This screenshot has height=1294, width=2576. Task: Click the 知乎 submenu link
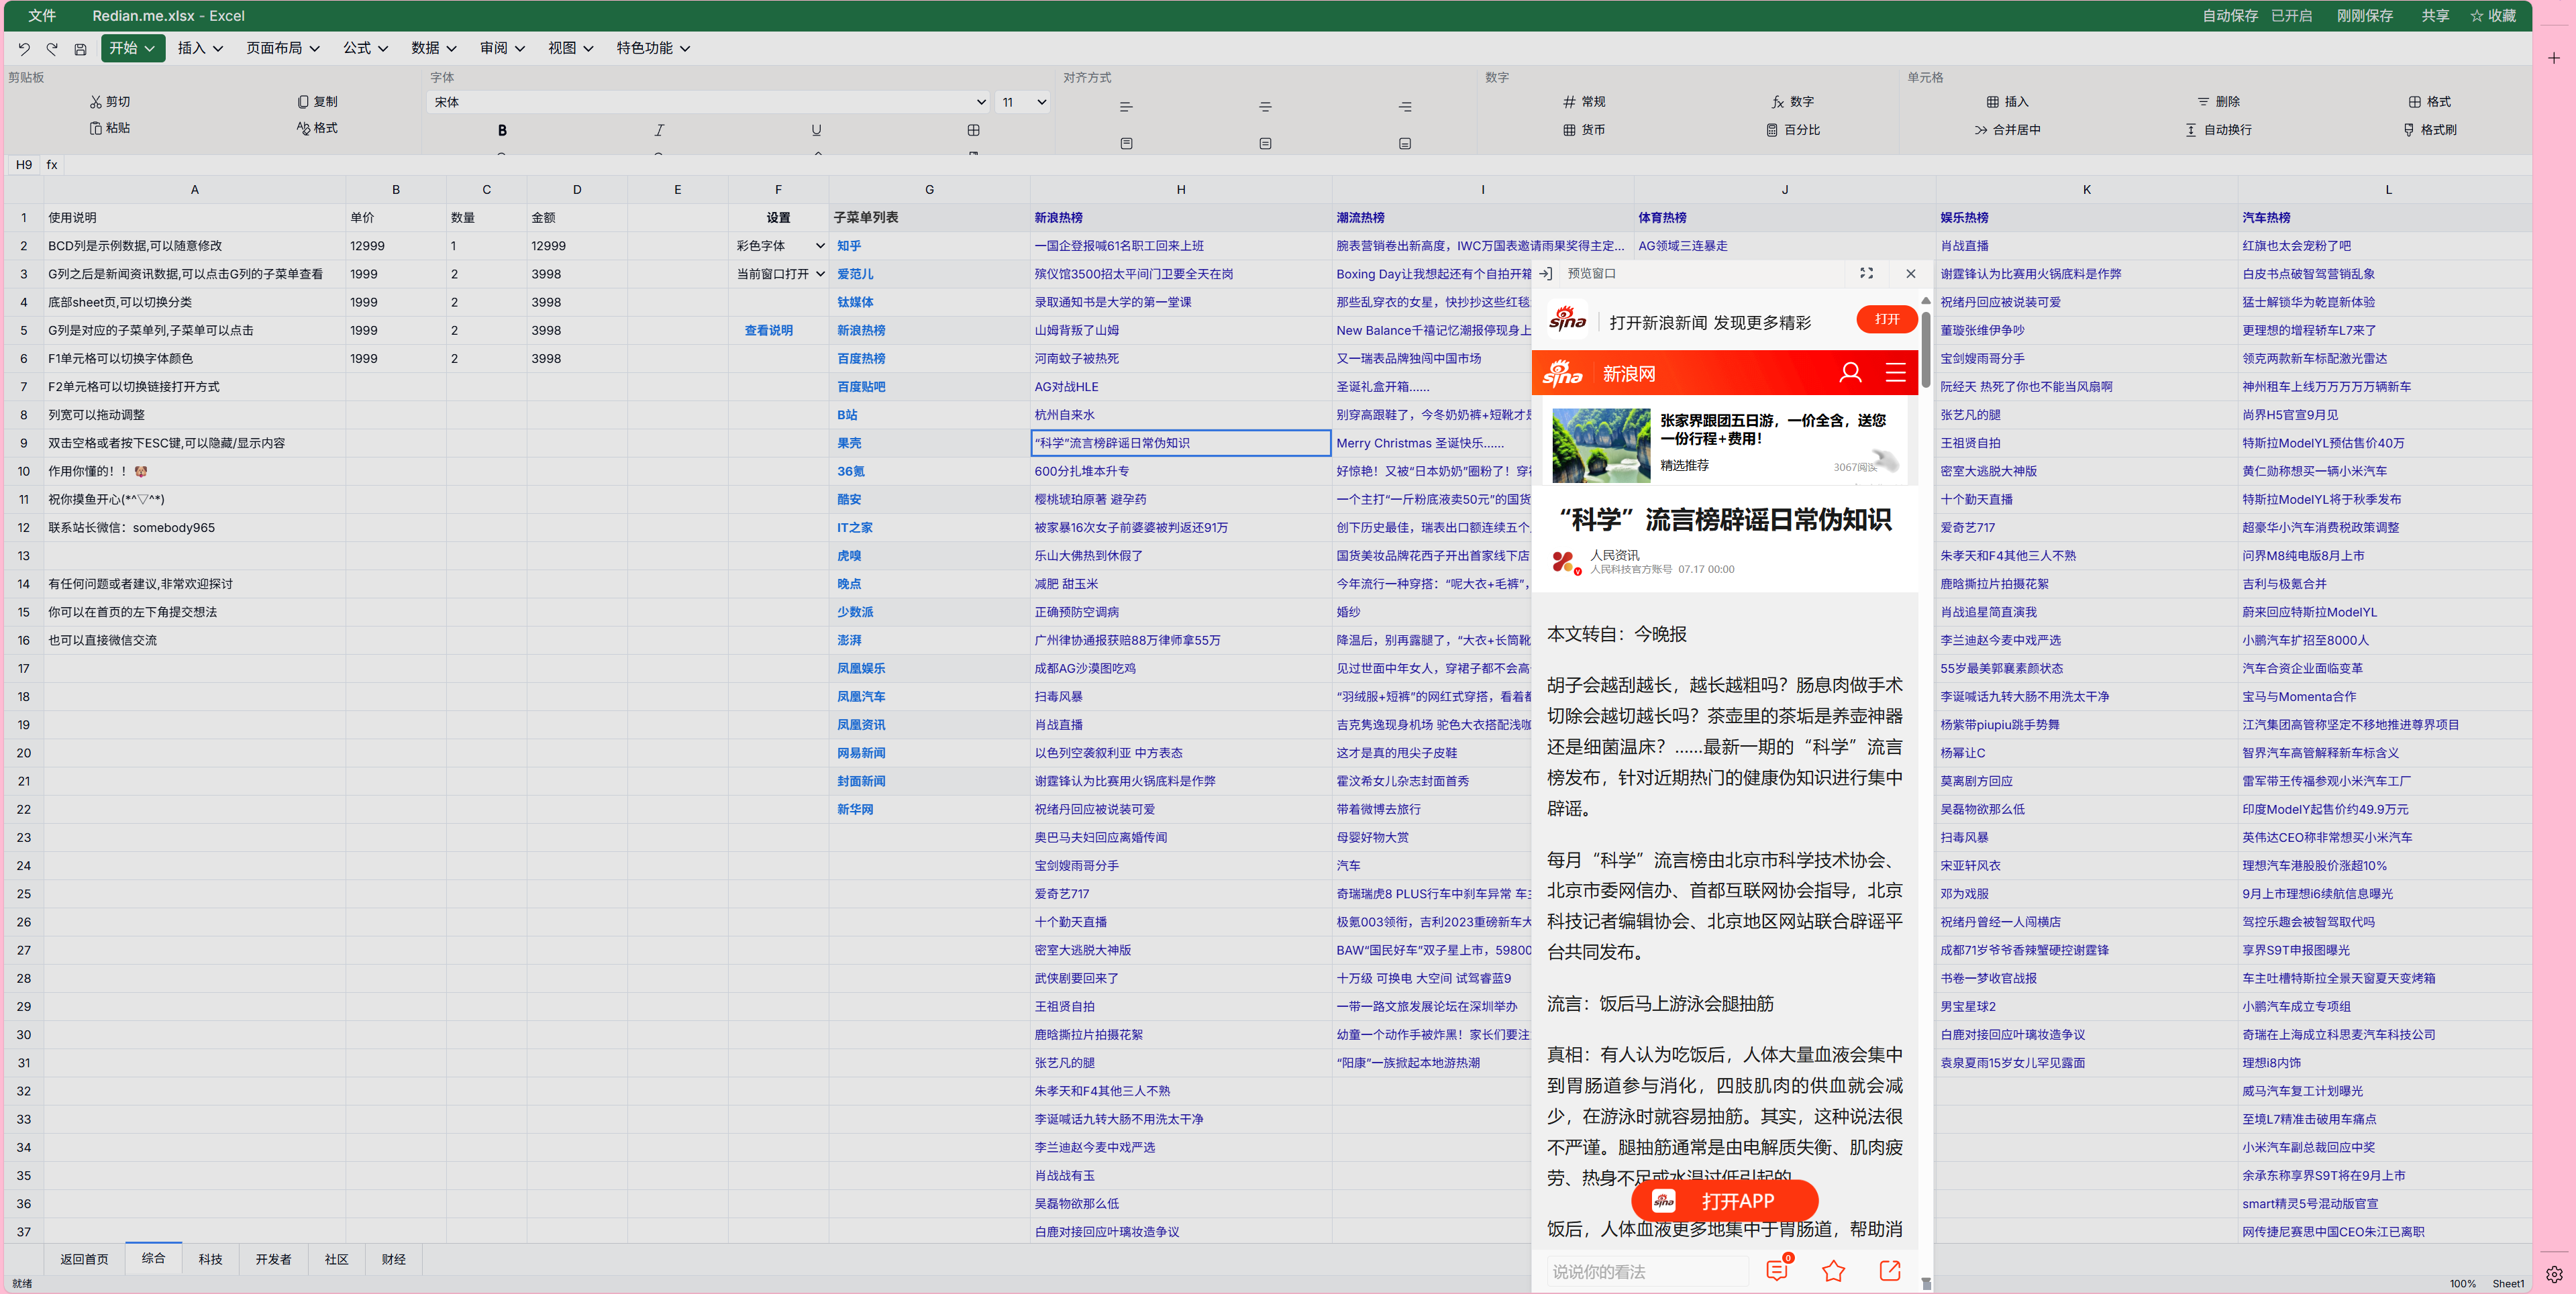click(x=849, y=246)
